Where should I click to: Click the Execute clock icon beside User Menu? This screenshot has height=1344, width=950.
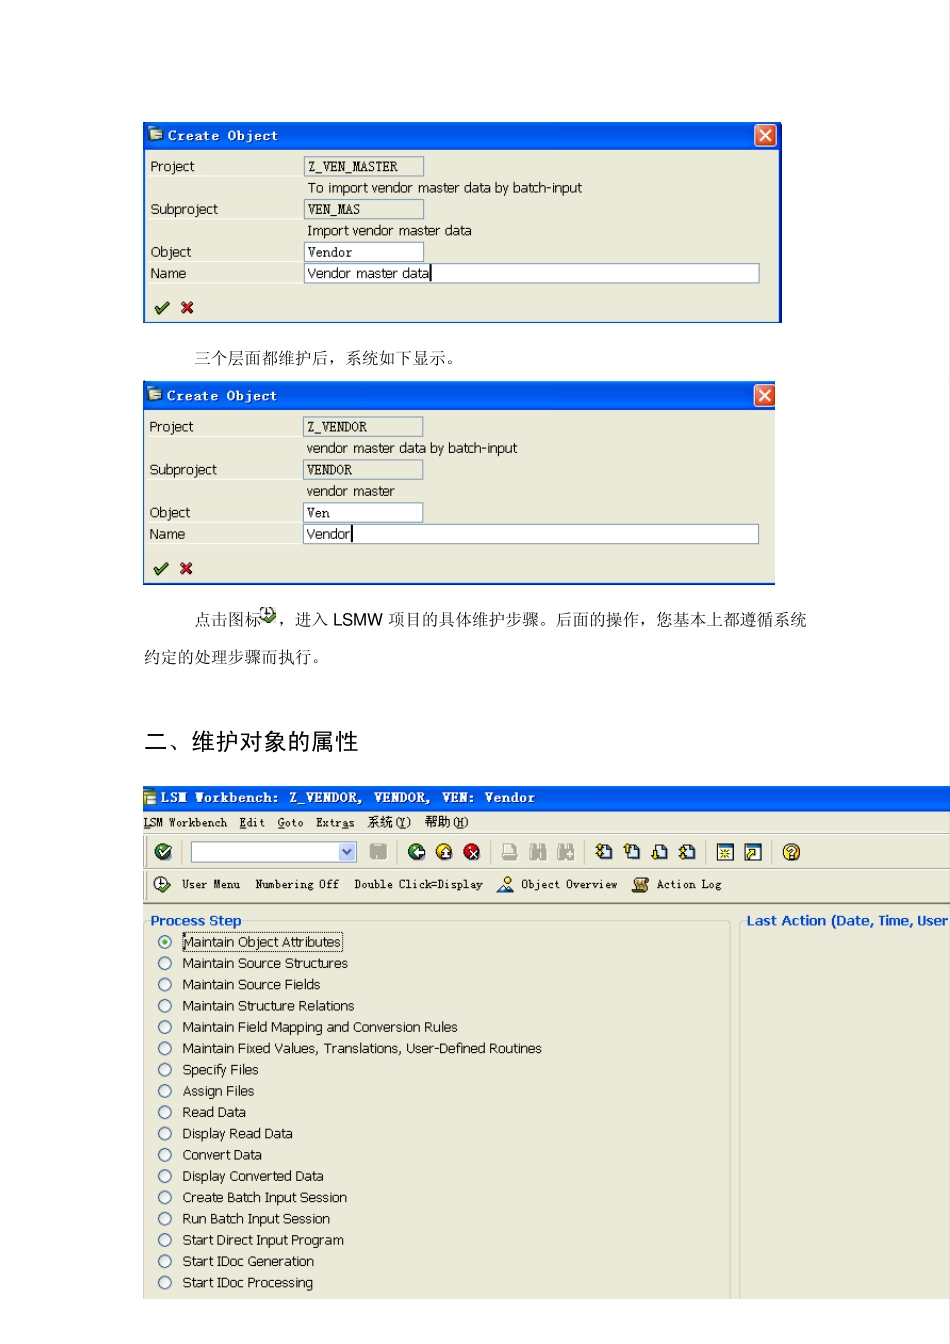[x=162, y=884]
